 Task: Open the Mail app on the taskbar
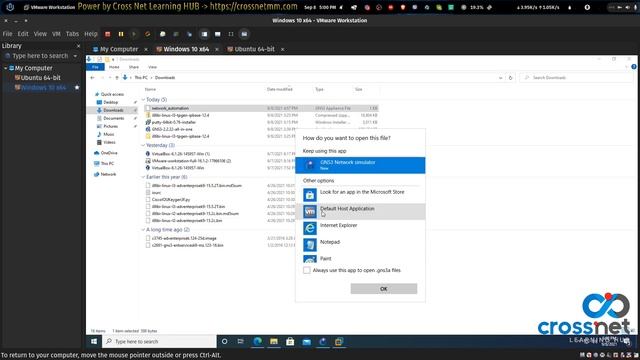click(307, 342)
